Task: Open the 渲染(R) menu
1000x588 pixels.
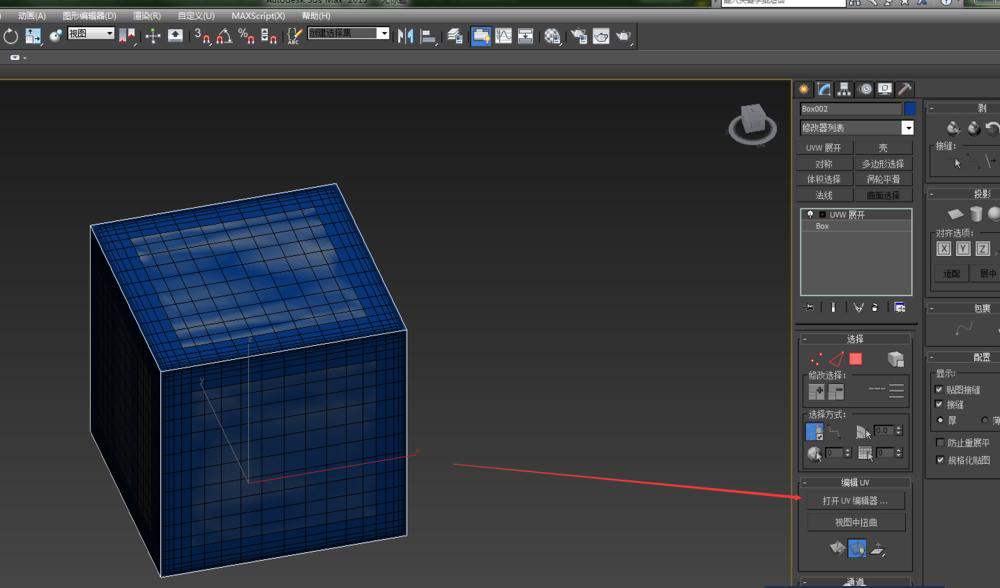Action: point(144,15)
